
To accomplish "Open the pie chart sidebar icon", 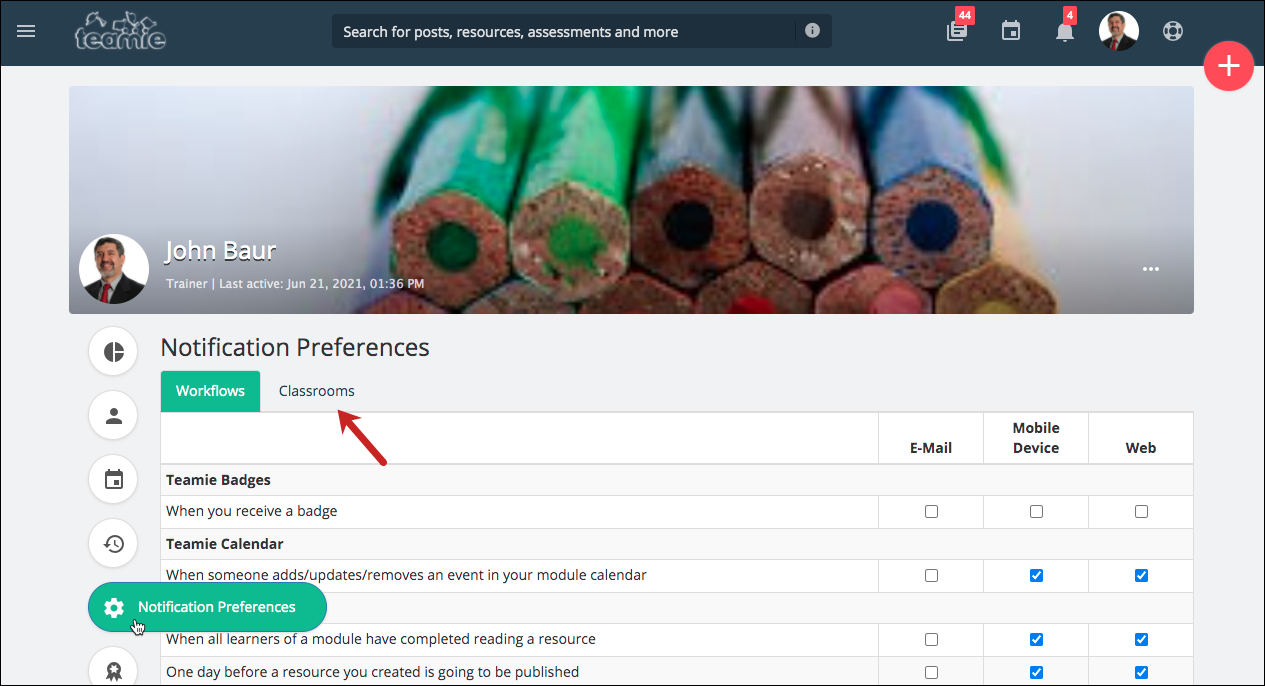I will click(114, 352).
